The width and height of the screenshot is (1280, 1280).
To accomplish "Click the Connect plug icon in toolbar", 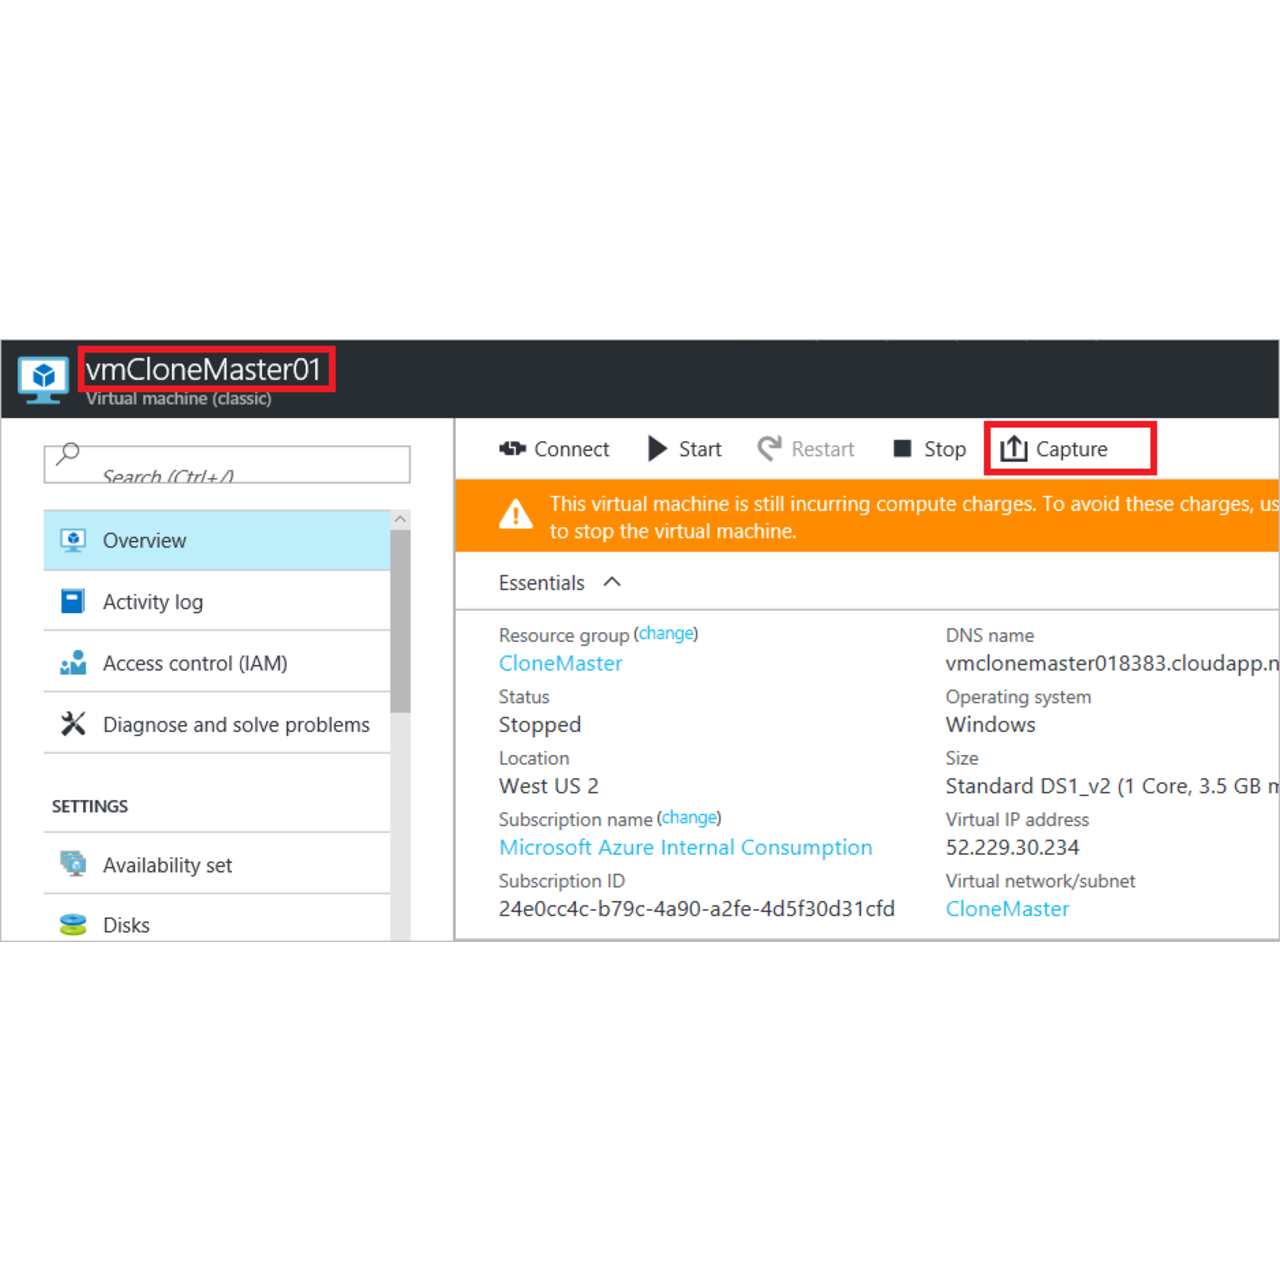I will (512, 449).
